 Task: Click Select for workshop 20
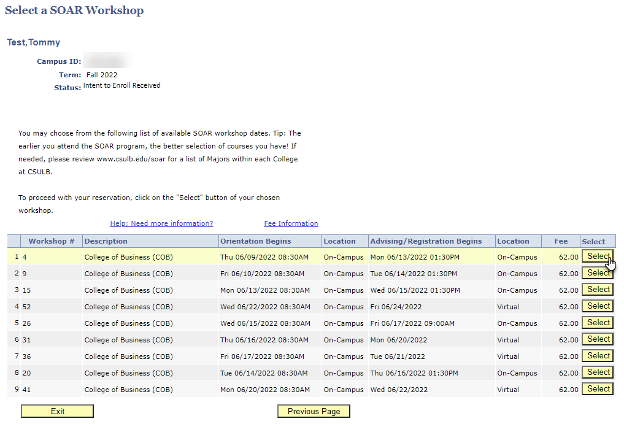coord(598,372)
